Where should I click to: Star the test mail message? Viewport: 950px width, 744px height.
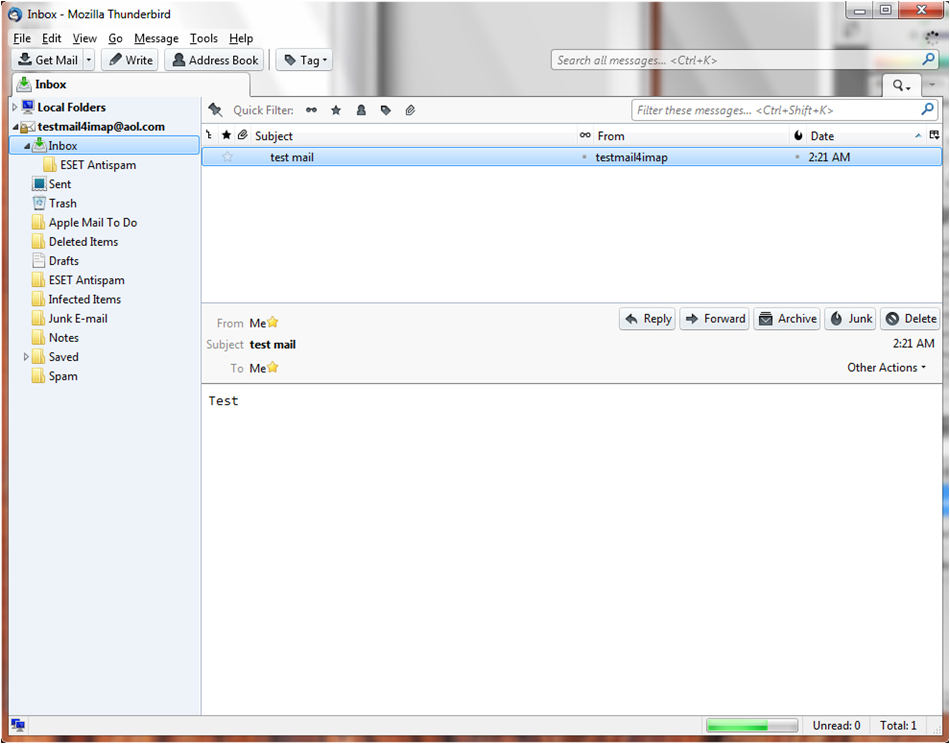point(227,157)
